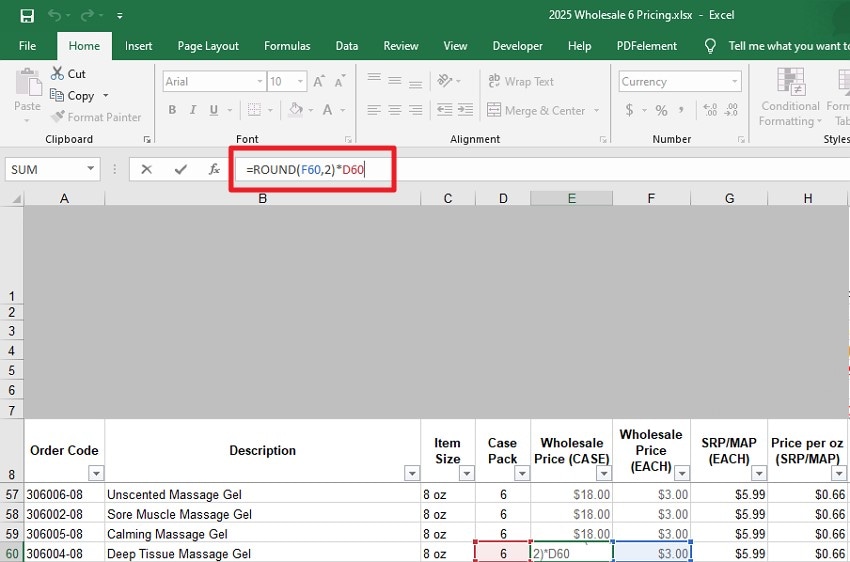Click the Redo arrow icon

[x=87, y=15]
